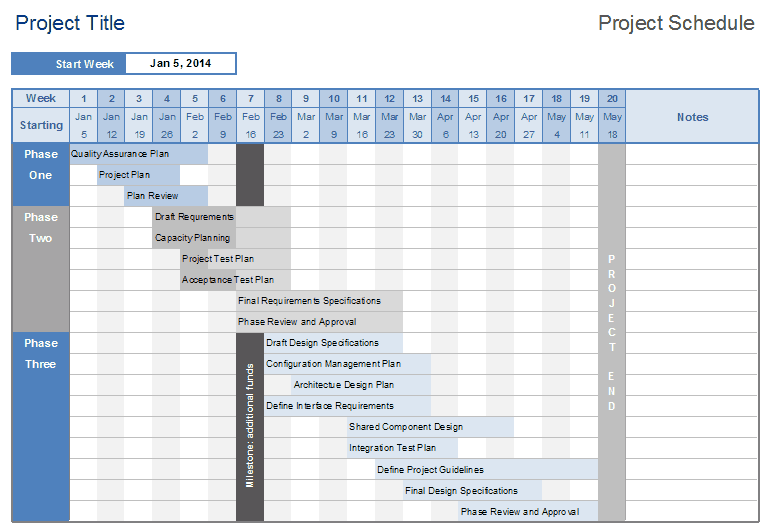Click the Notes column header
768x531 pixels.
(x=692, y=117)
